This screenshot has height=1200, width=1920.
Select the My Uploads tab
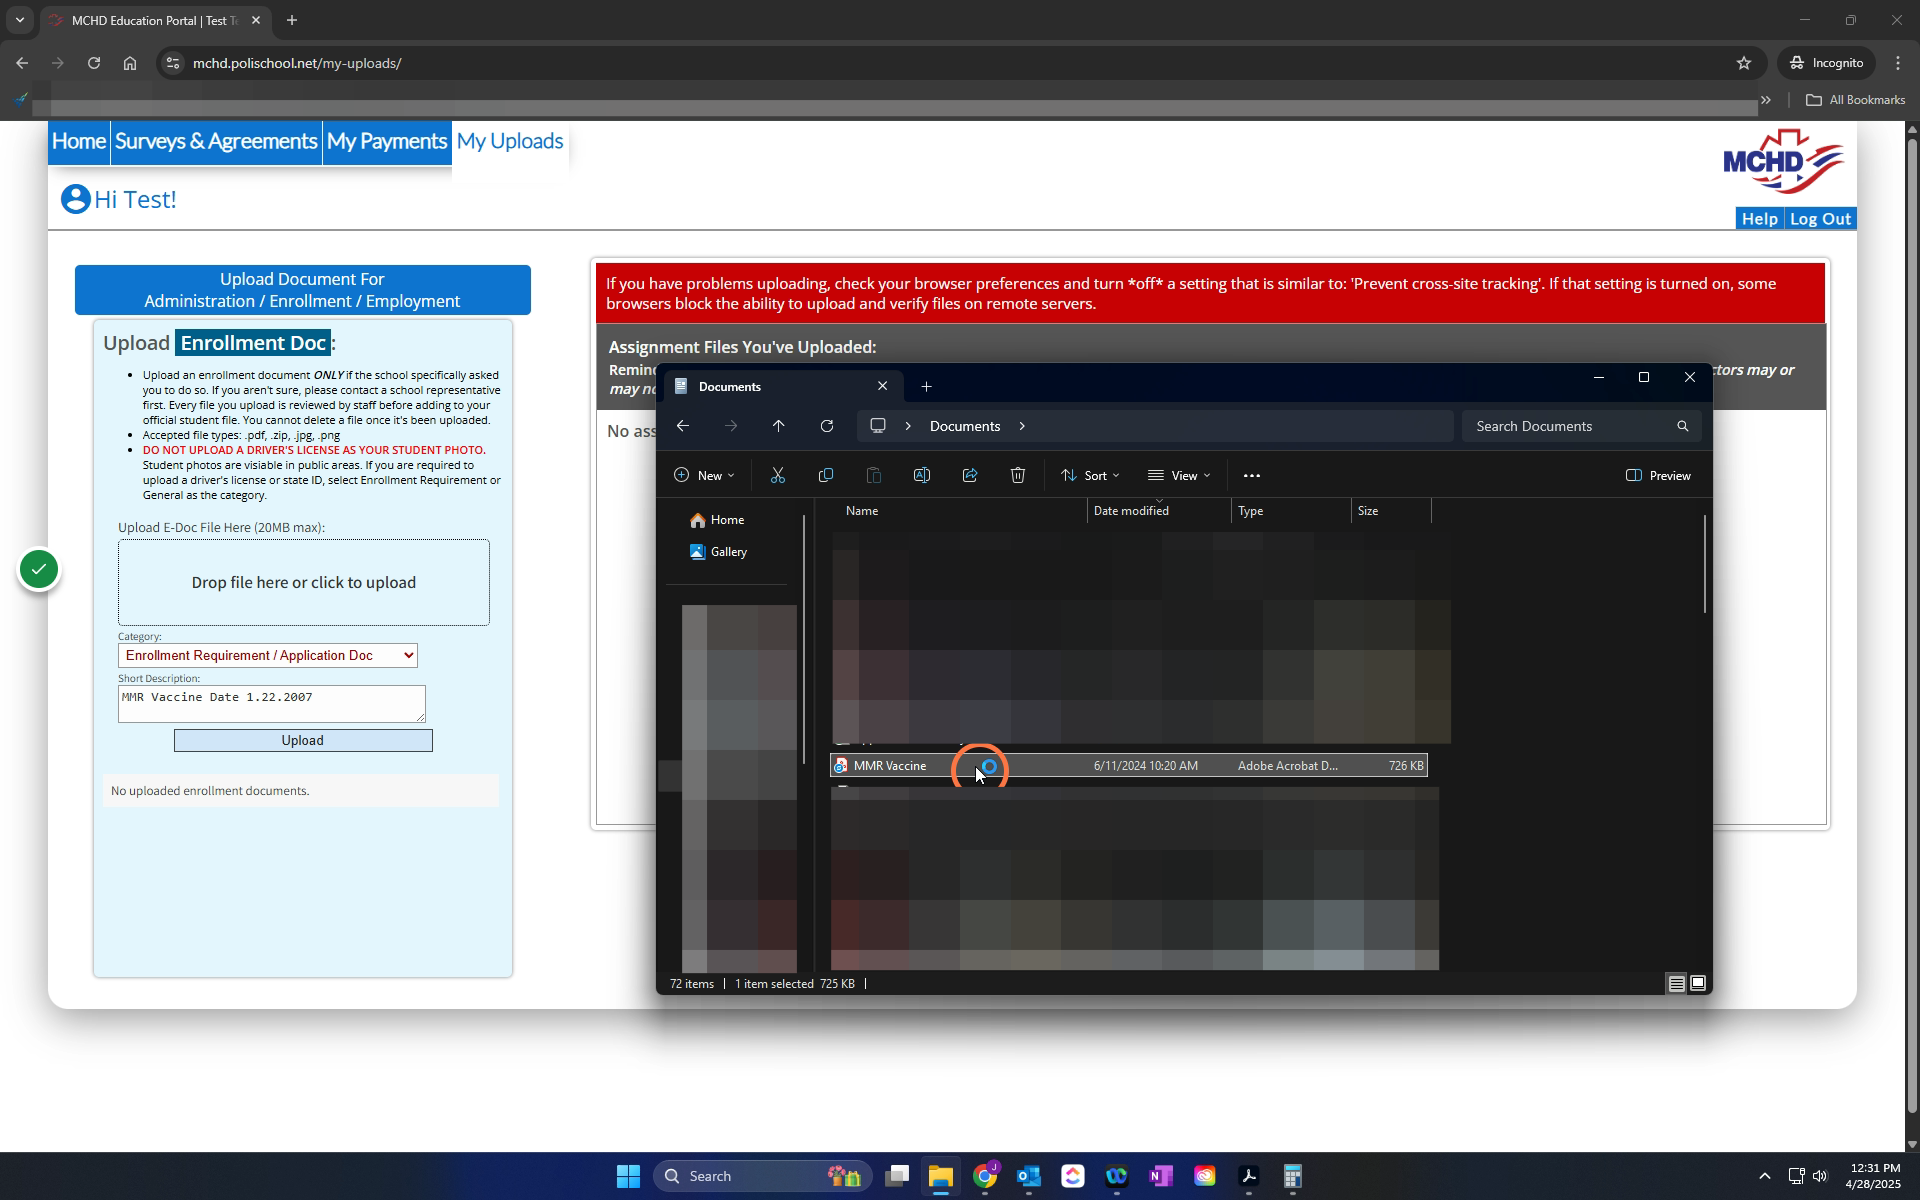click(x=510, y=142)
